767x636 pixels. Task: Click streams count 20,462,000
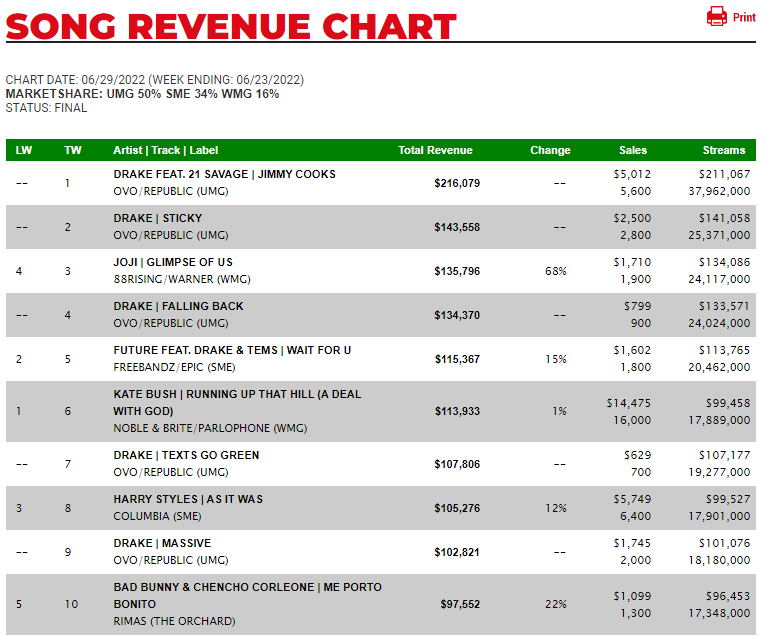coord(719,367)
